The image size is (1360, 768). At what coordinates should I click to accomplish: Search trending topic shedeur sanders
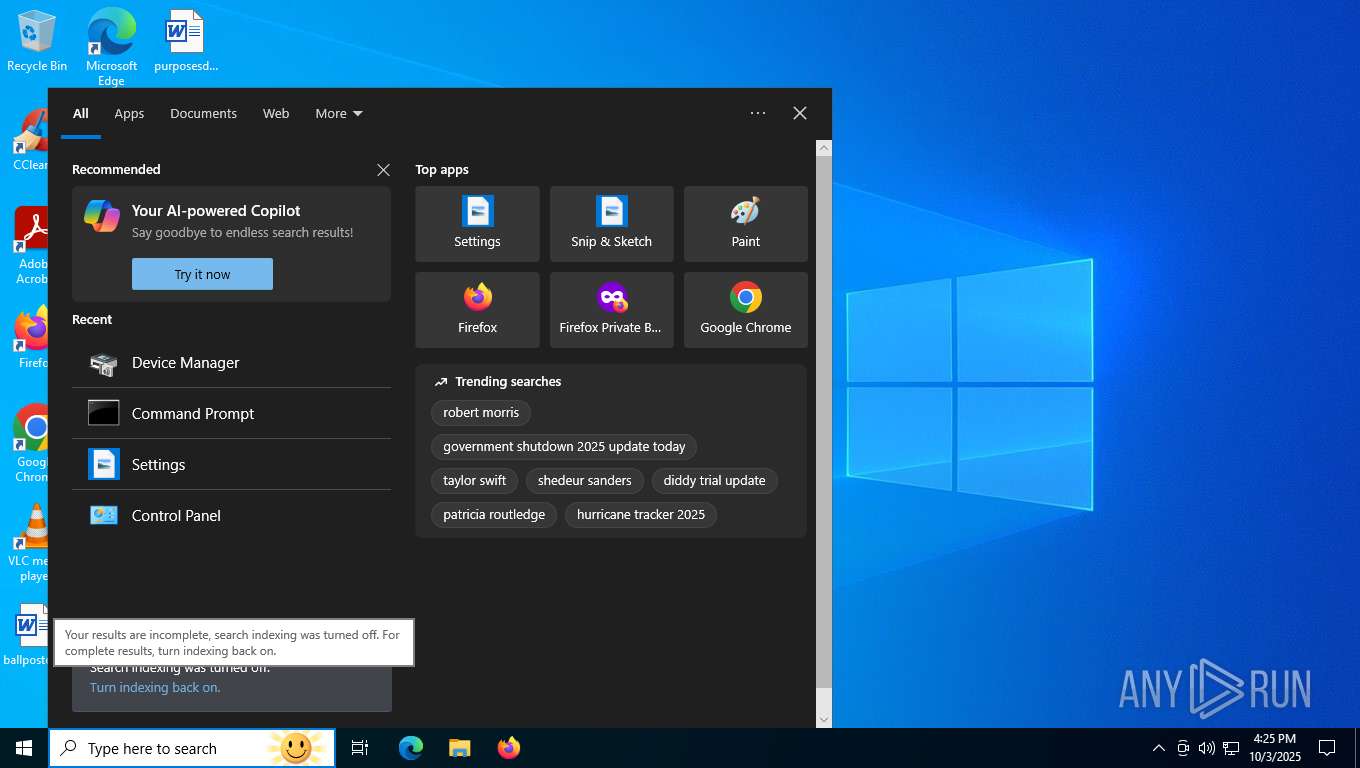pos(585,481)
